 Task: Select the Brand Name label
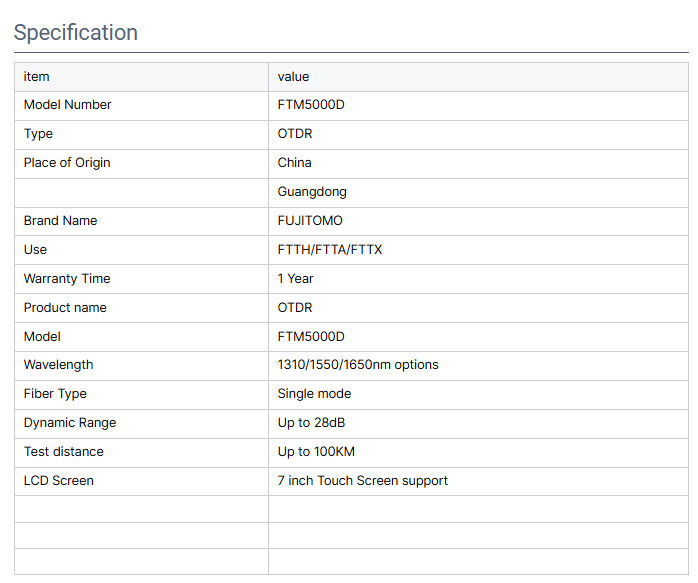click(x=60, y=221)
